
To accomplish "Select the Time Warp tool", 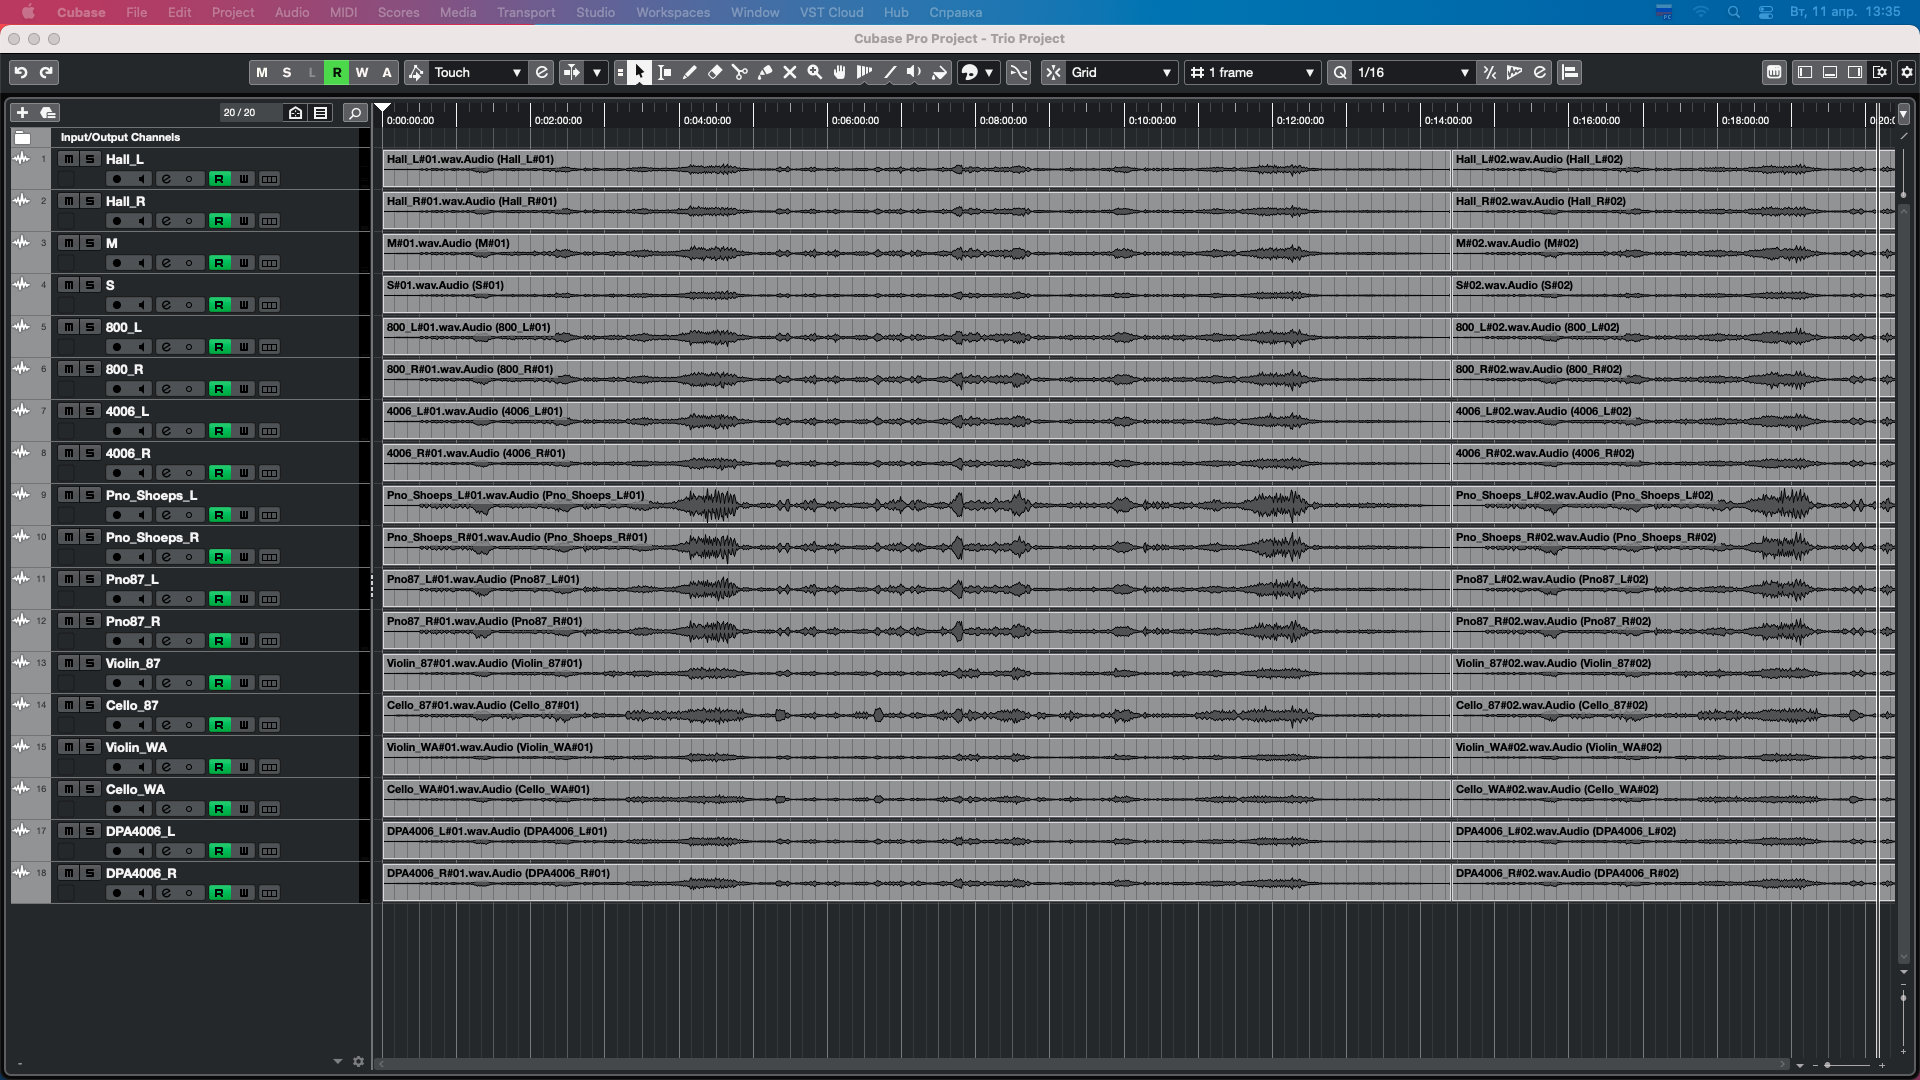I will coord(865,72).
